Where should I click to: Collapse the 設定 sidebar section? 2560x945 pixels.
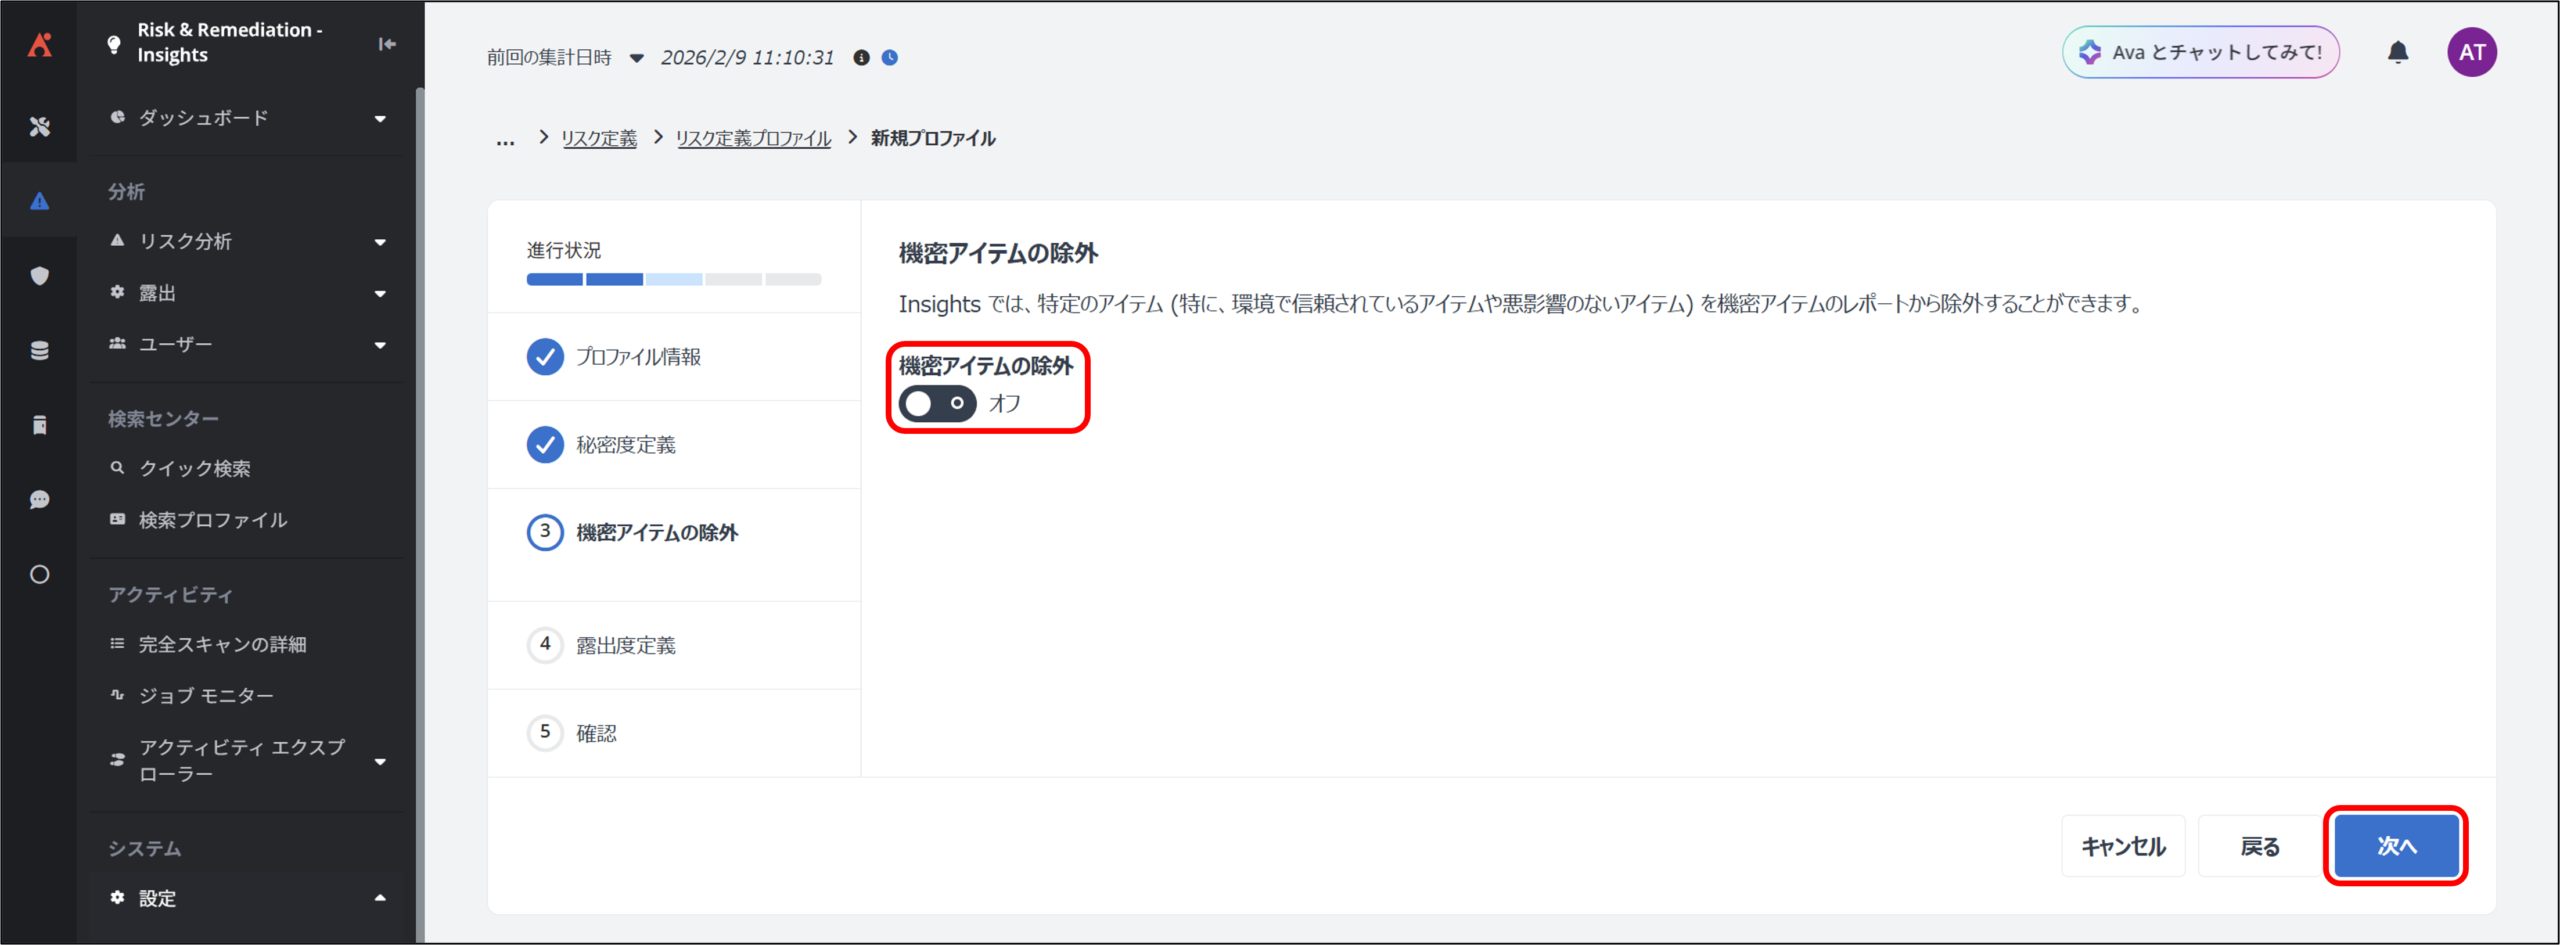click(x=379, y=898)
